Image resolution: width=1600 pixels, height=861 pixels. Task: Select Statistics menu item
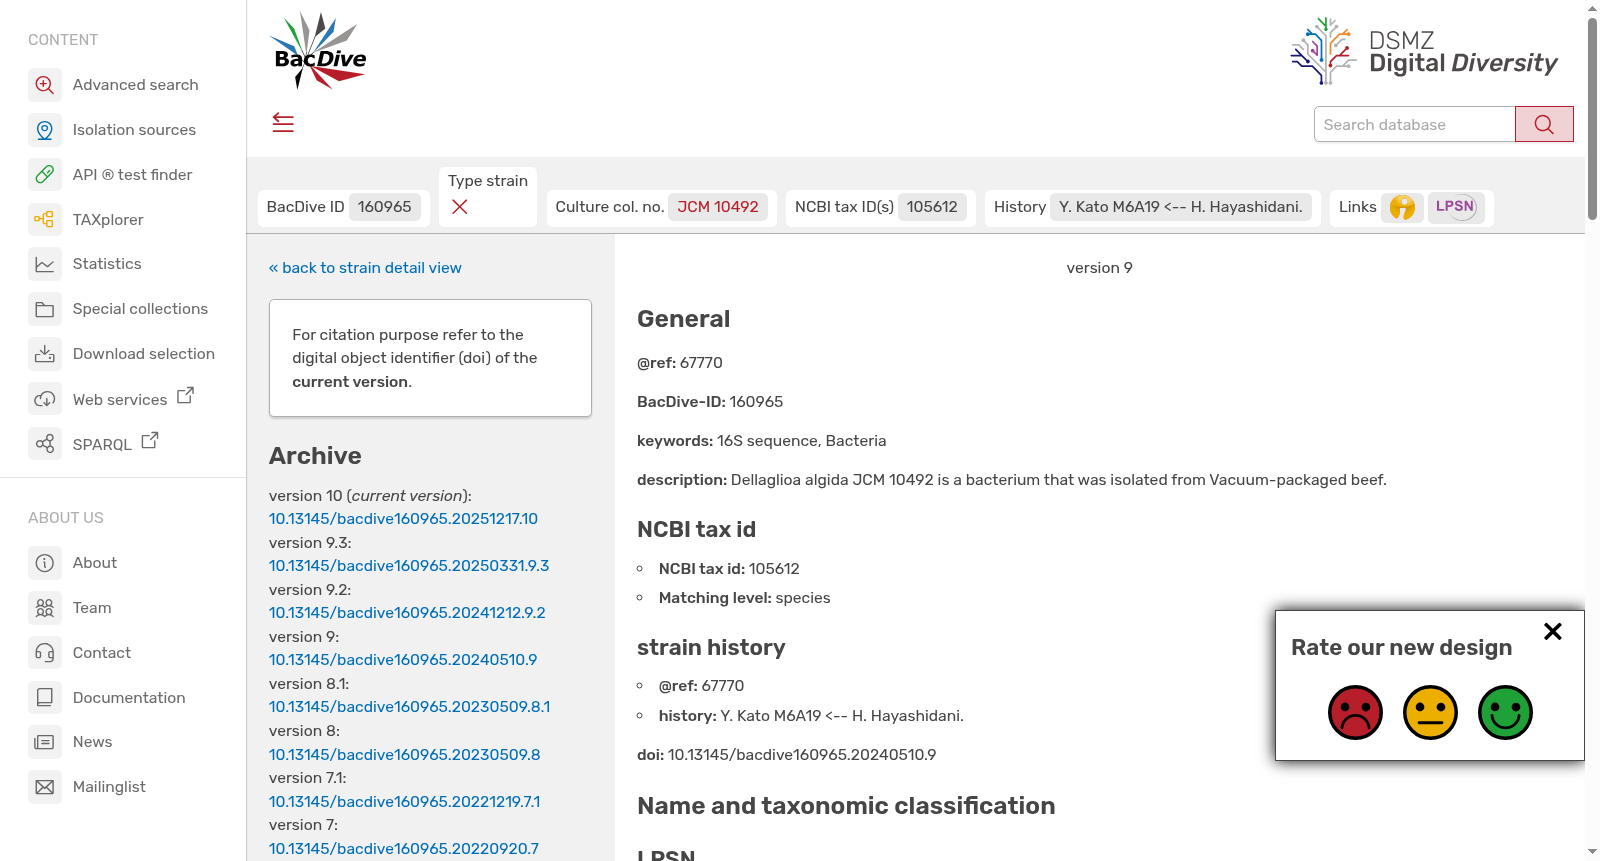tap(107, 264)
